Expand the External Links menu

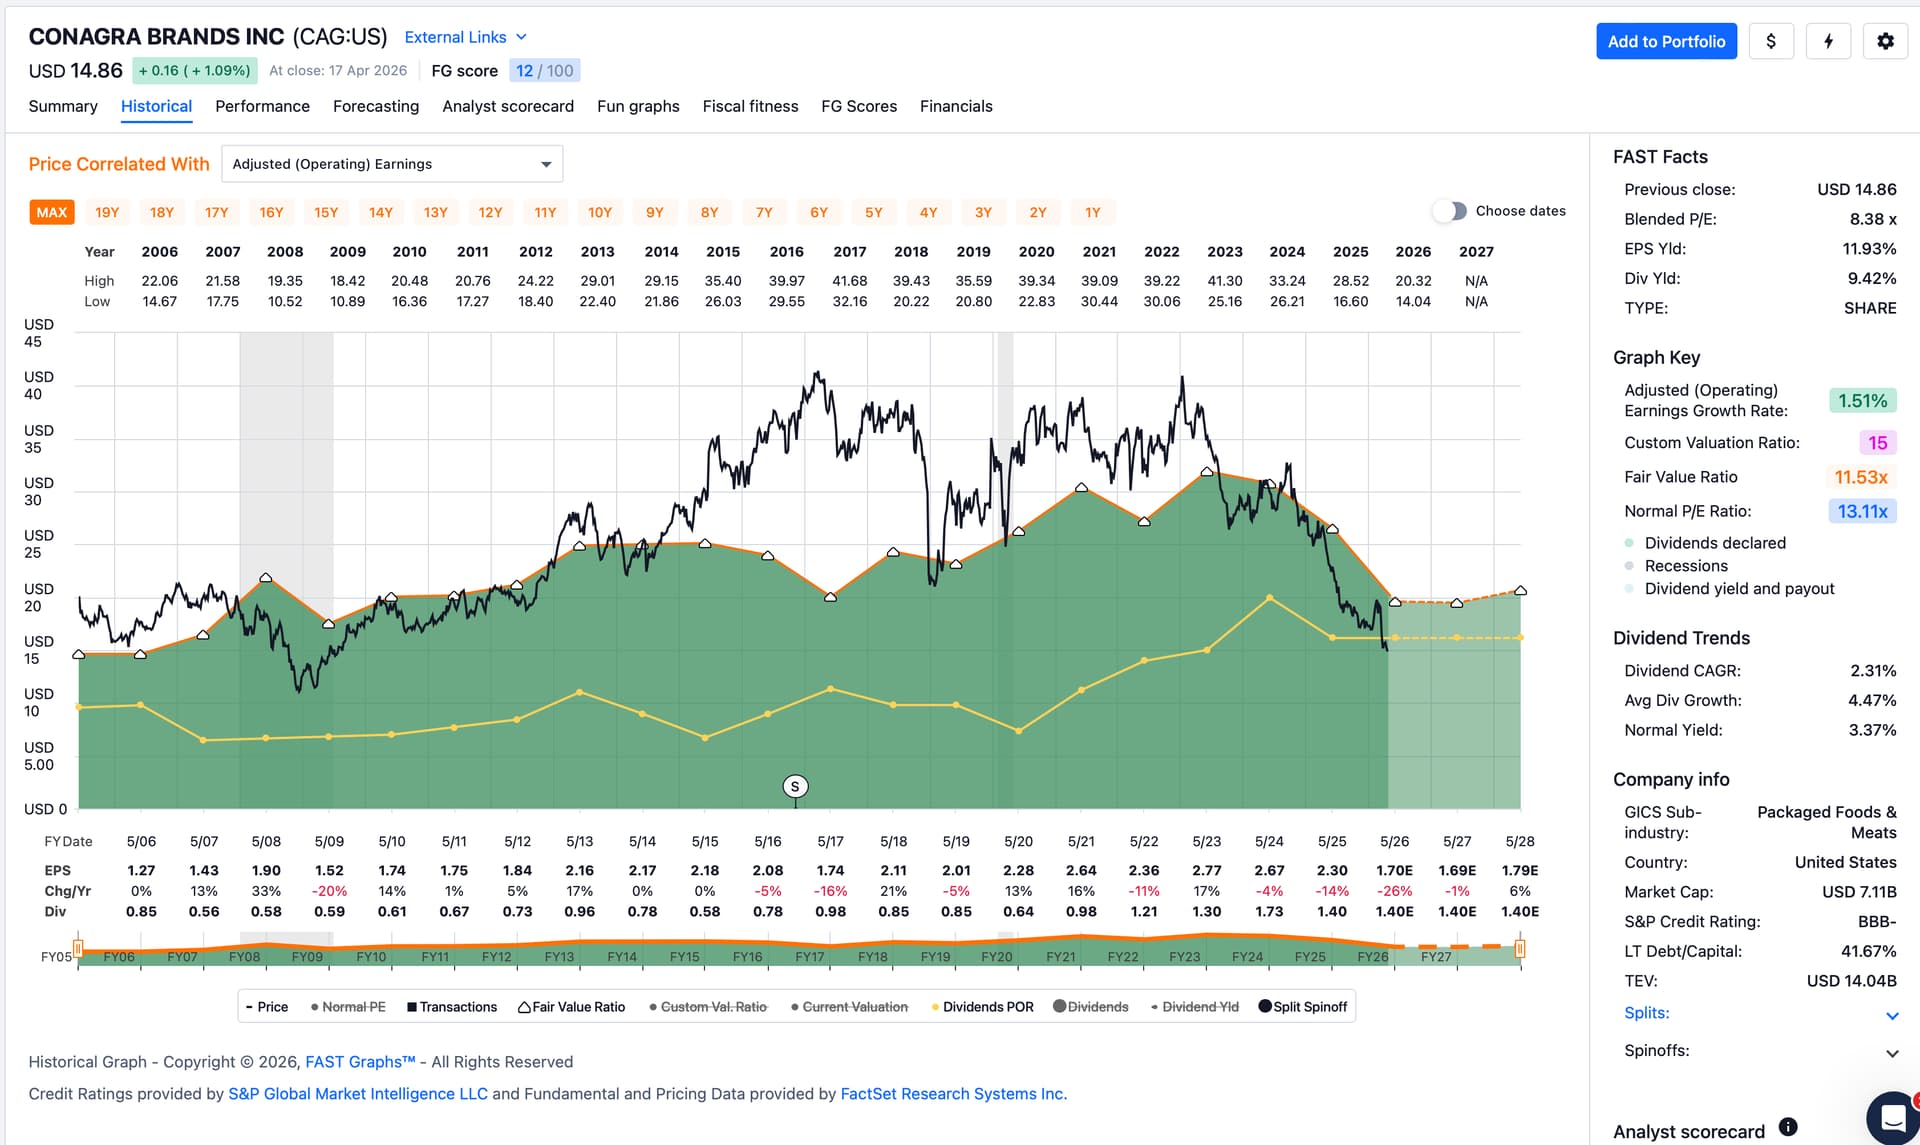[x=465, y=37]
